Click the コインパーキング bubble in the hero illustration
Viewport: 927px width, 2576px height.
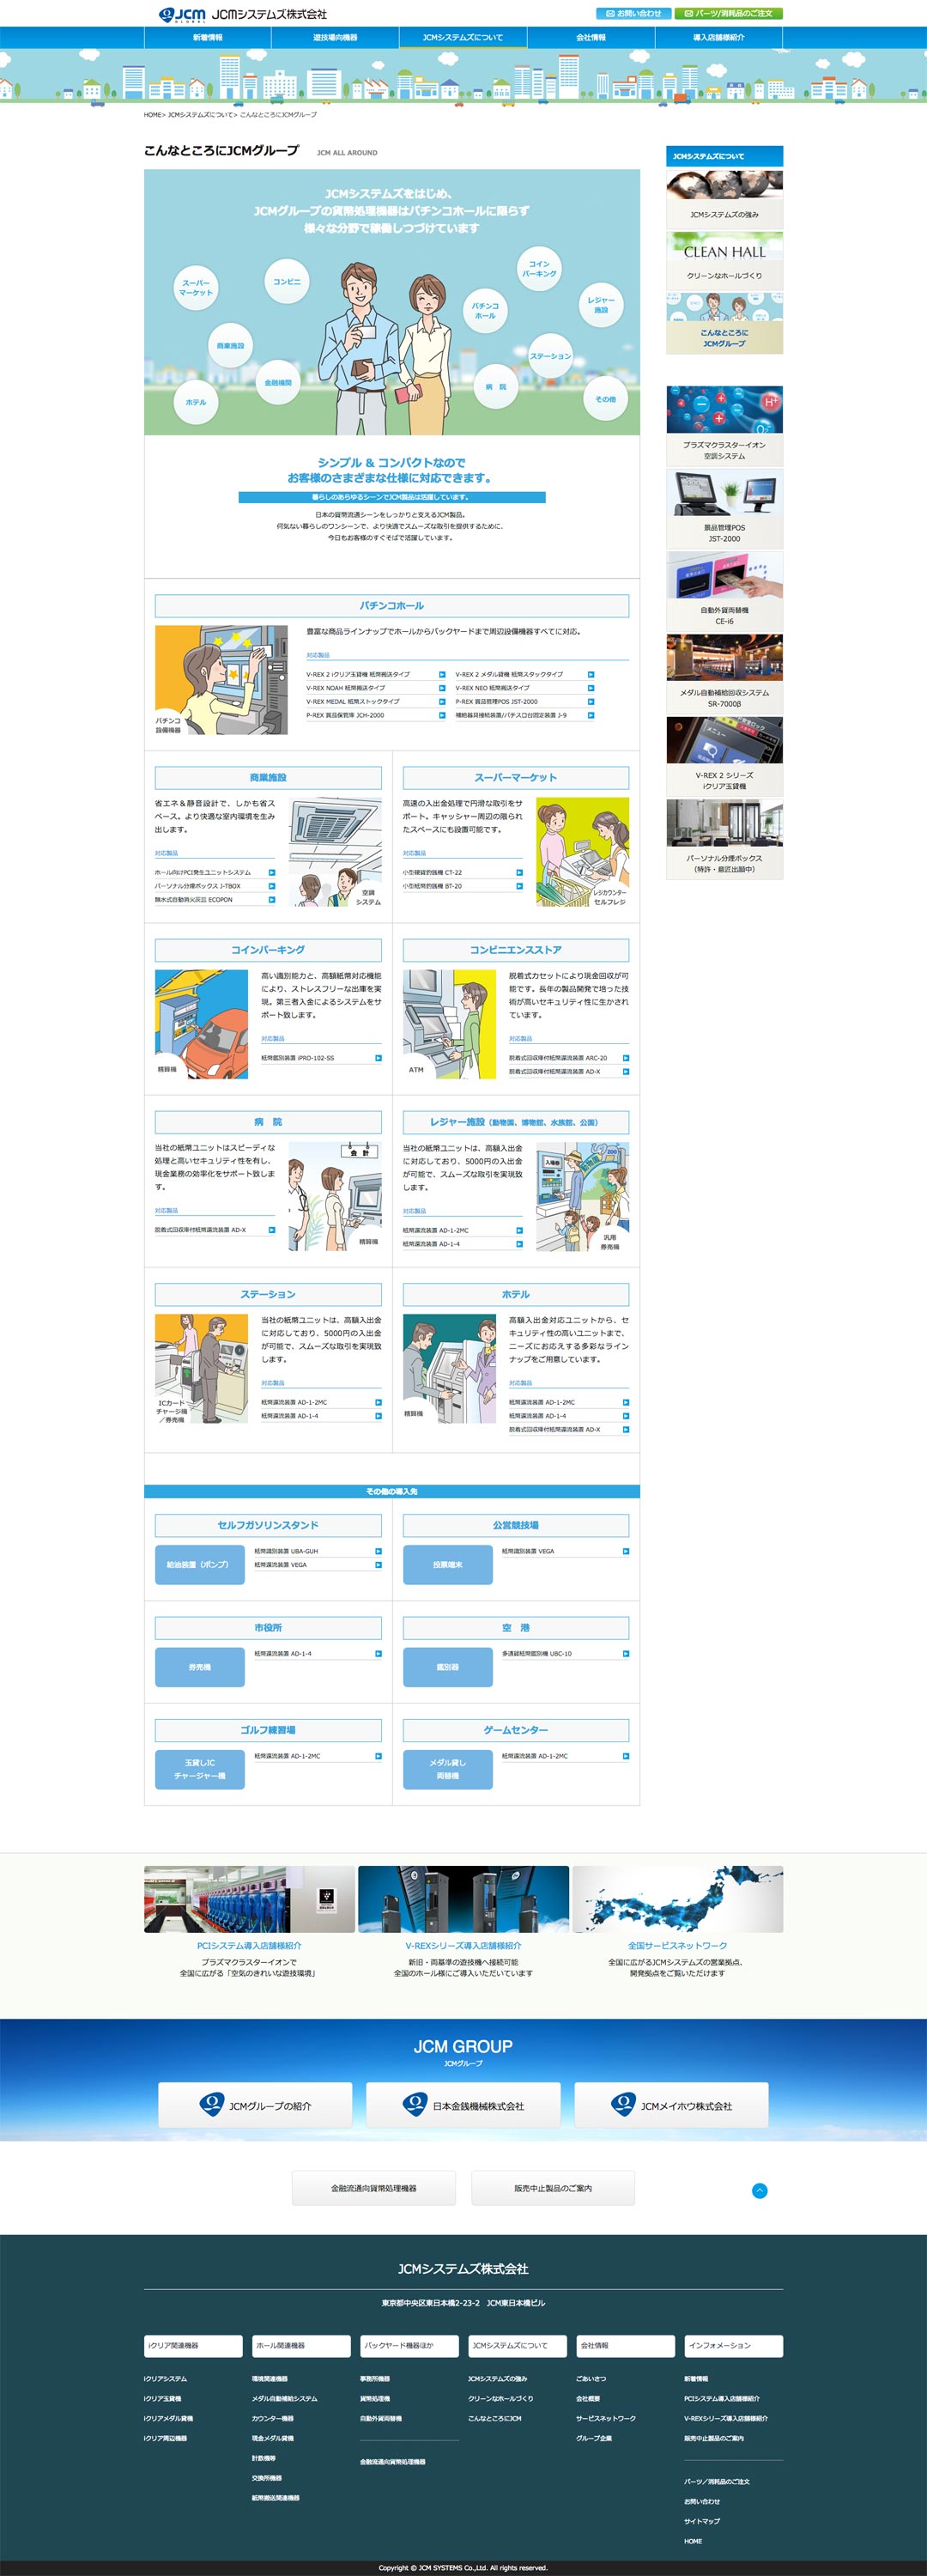pyautogui.click(x=539, y=269)
